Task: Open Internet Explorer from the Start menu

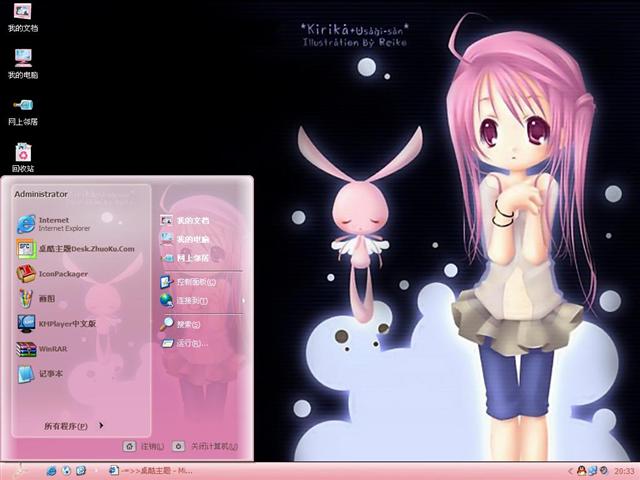Action: point(60,223)
